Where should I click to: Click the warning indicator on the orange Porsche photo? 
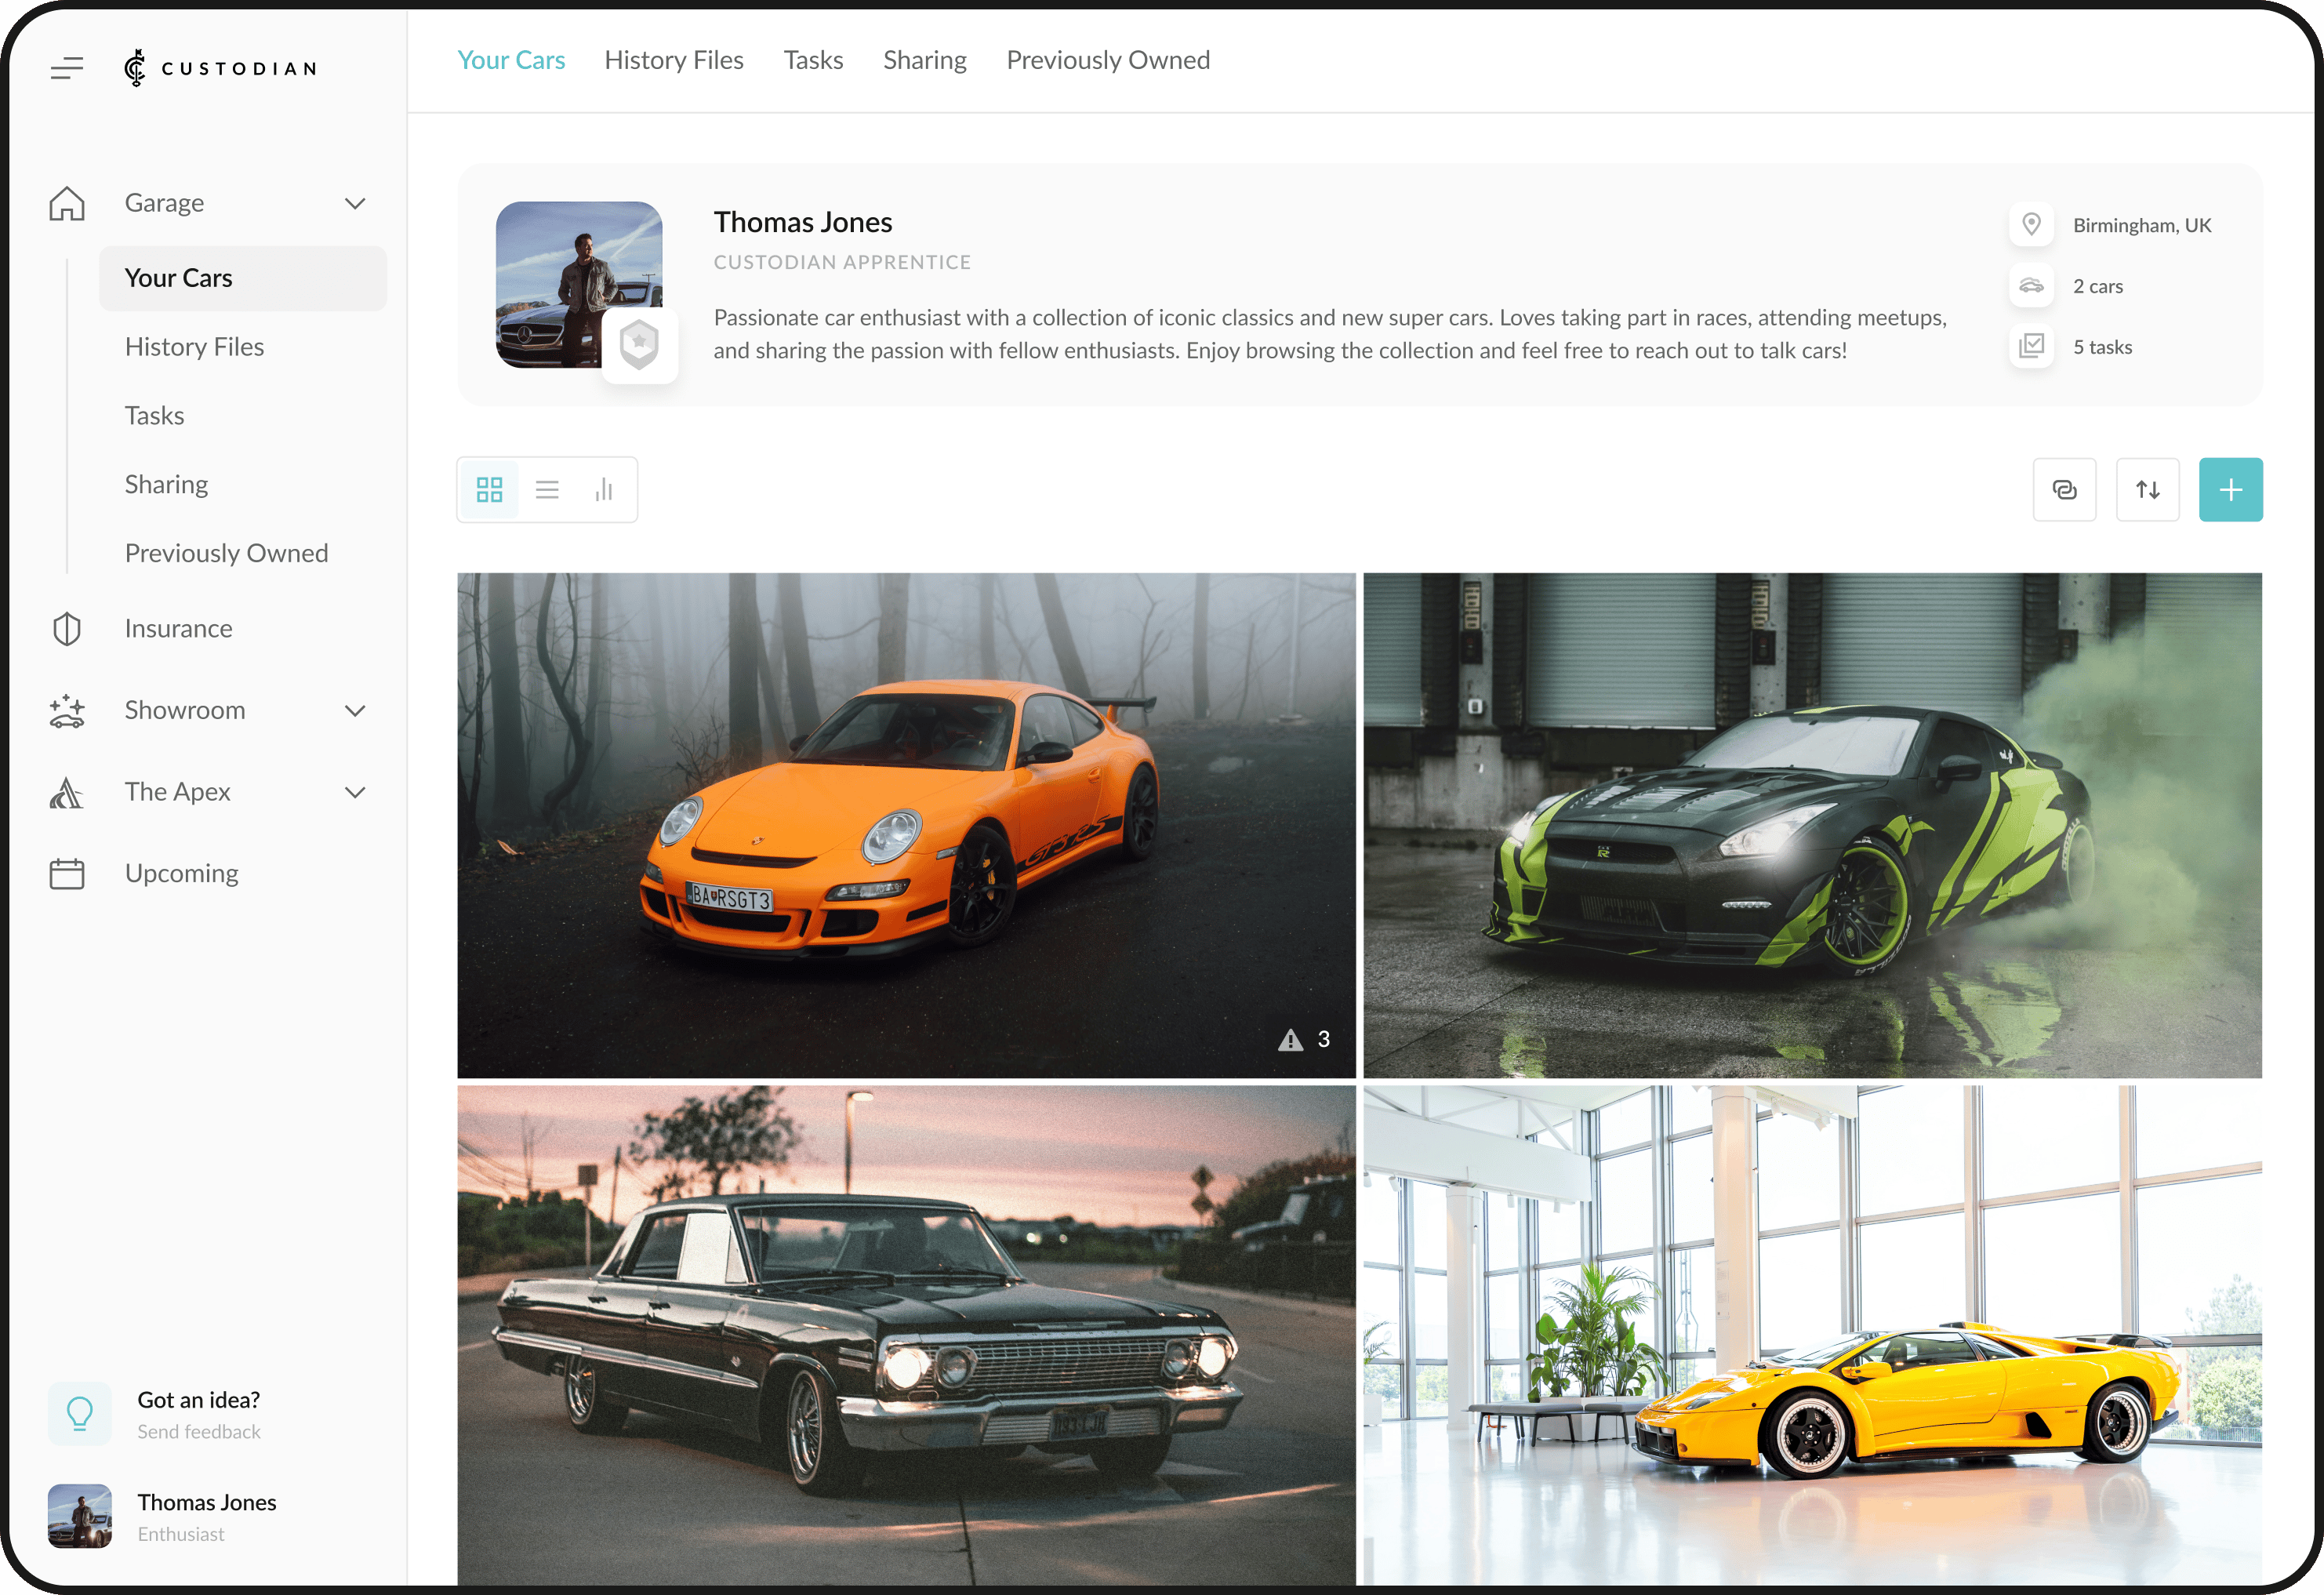[x=1291, y=1039]
